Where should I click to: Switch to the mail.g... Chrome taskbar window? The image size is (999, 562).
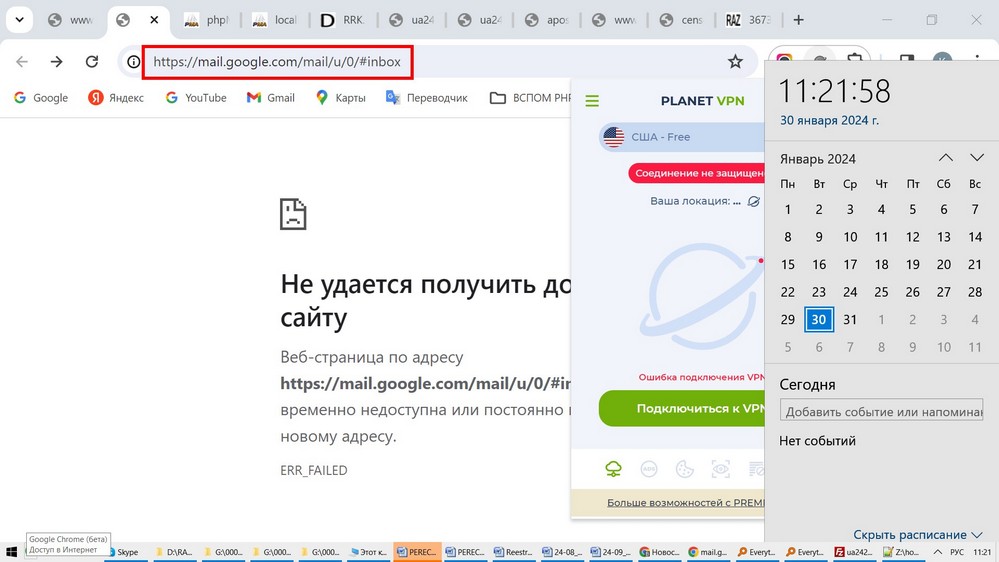click(707, 552)
